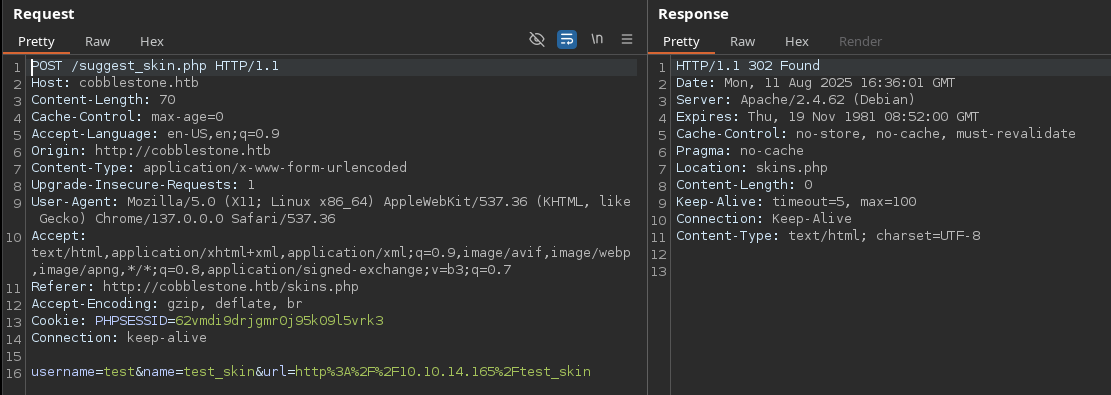The width and height of the screenshot is (1111, 395).
Task: Click the Content-Length: 0 response line
Action: coord(744,185)
